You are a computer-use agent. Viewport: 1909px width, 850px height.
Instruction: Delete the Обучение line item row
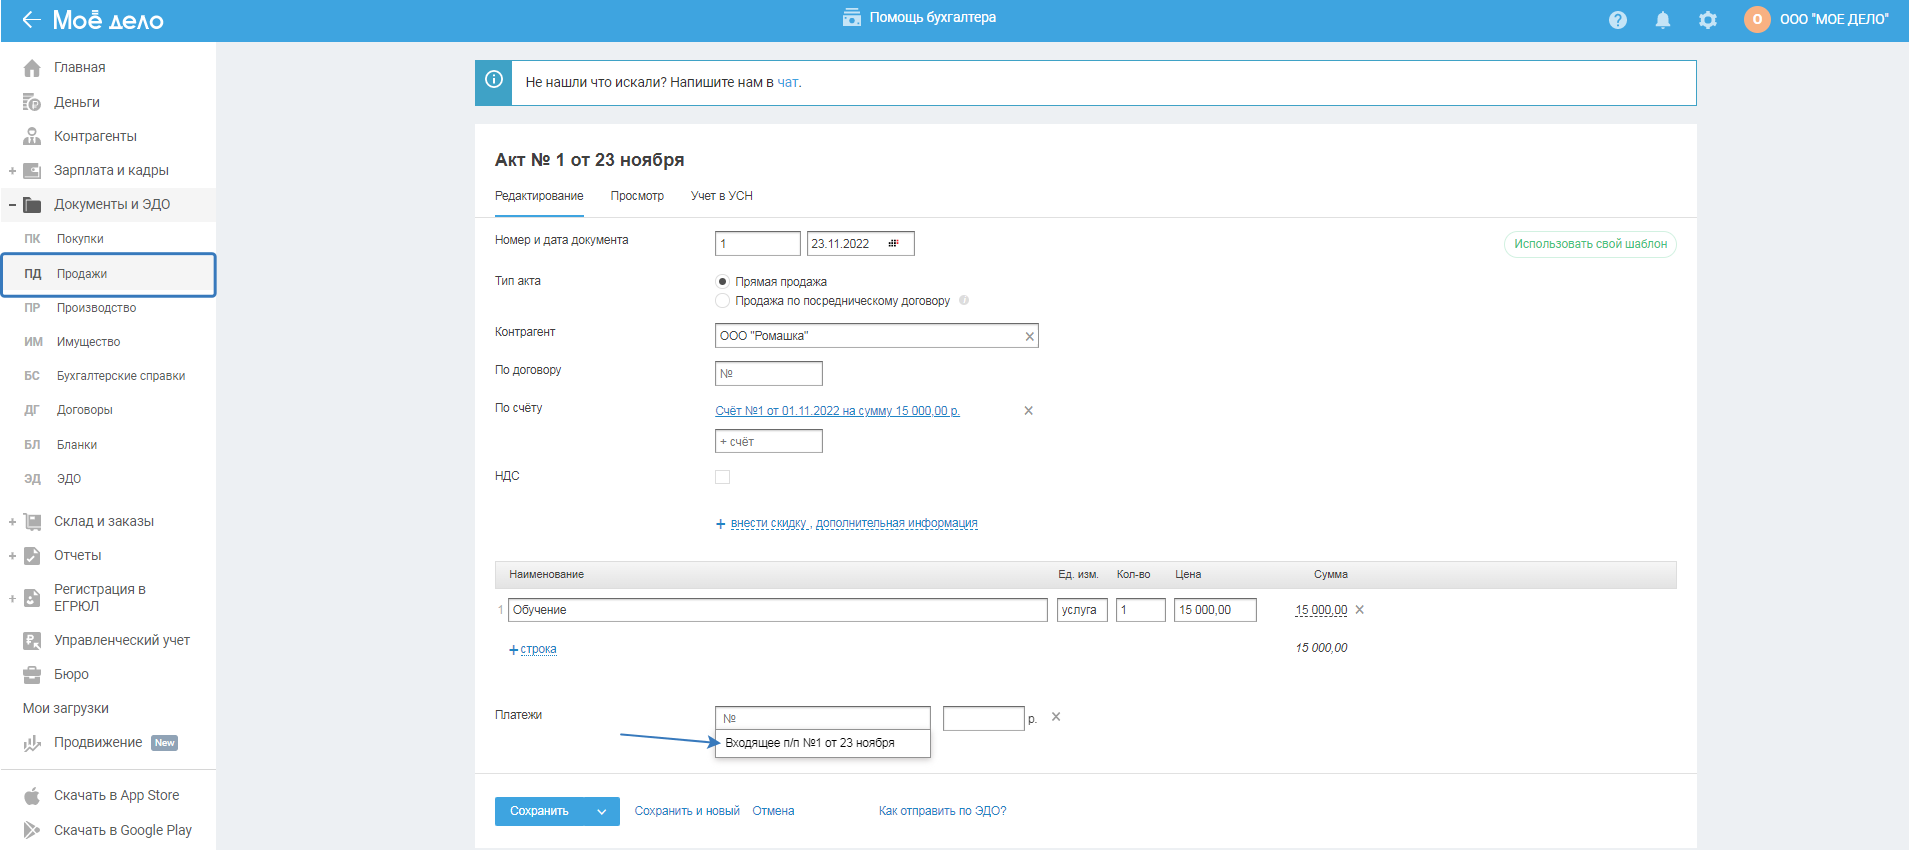tap(1359, 610)
